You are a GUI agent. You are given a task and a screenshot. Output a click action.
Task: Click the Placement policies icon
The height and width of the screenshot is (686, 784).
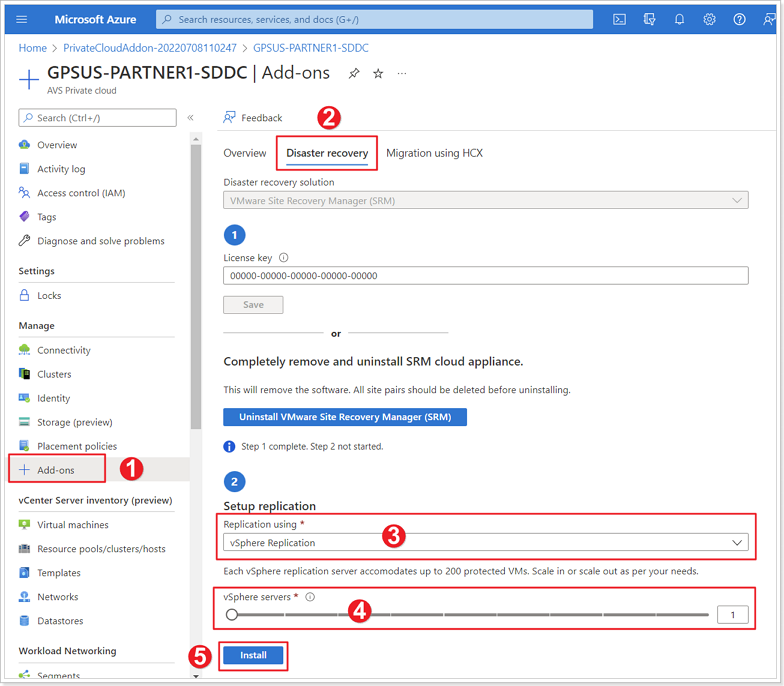click(24, 446)
